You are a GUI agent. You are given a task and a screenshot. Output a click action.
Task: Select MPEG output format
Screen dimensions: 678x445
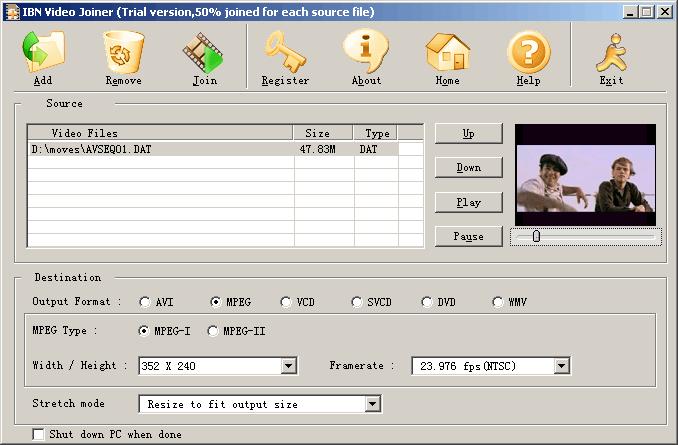coord(216,302)
